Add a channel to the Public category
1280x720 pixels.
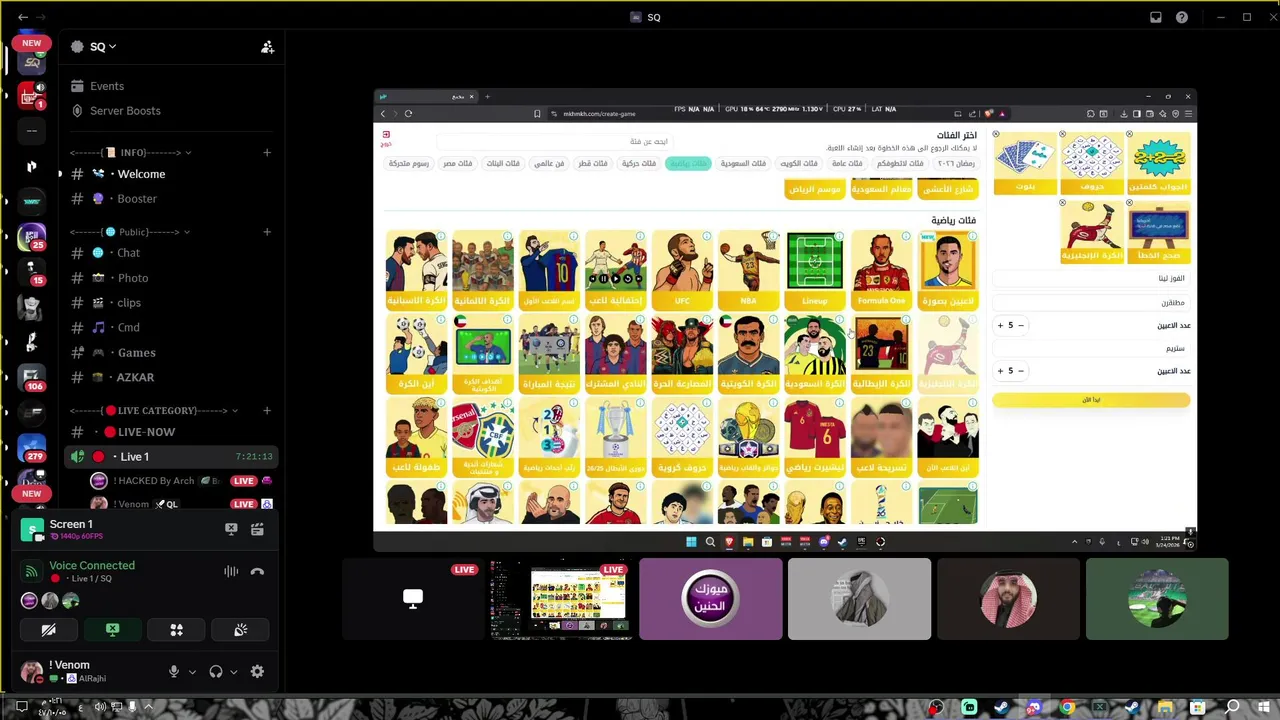(267, 232)
